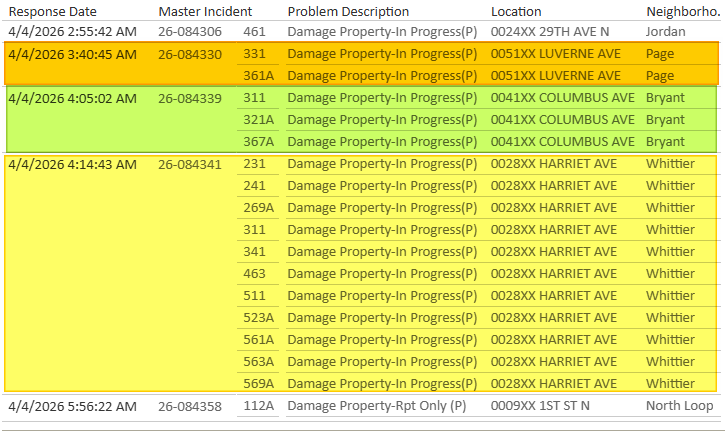Select unit 461 in the Jordan row
The image size is (725, 431).
pyautogui.click(x=254, y=31)
